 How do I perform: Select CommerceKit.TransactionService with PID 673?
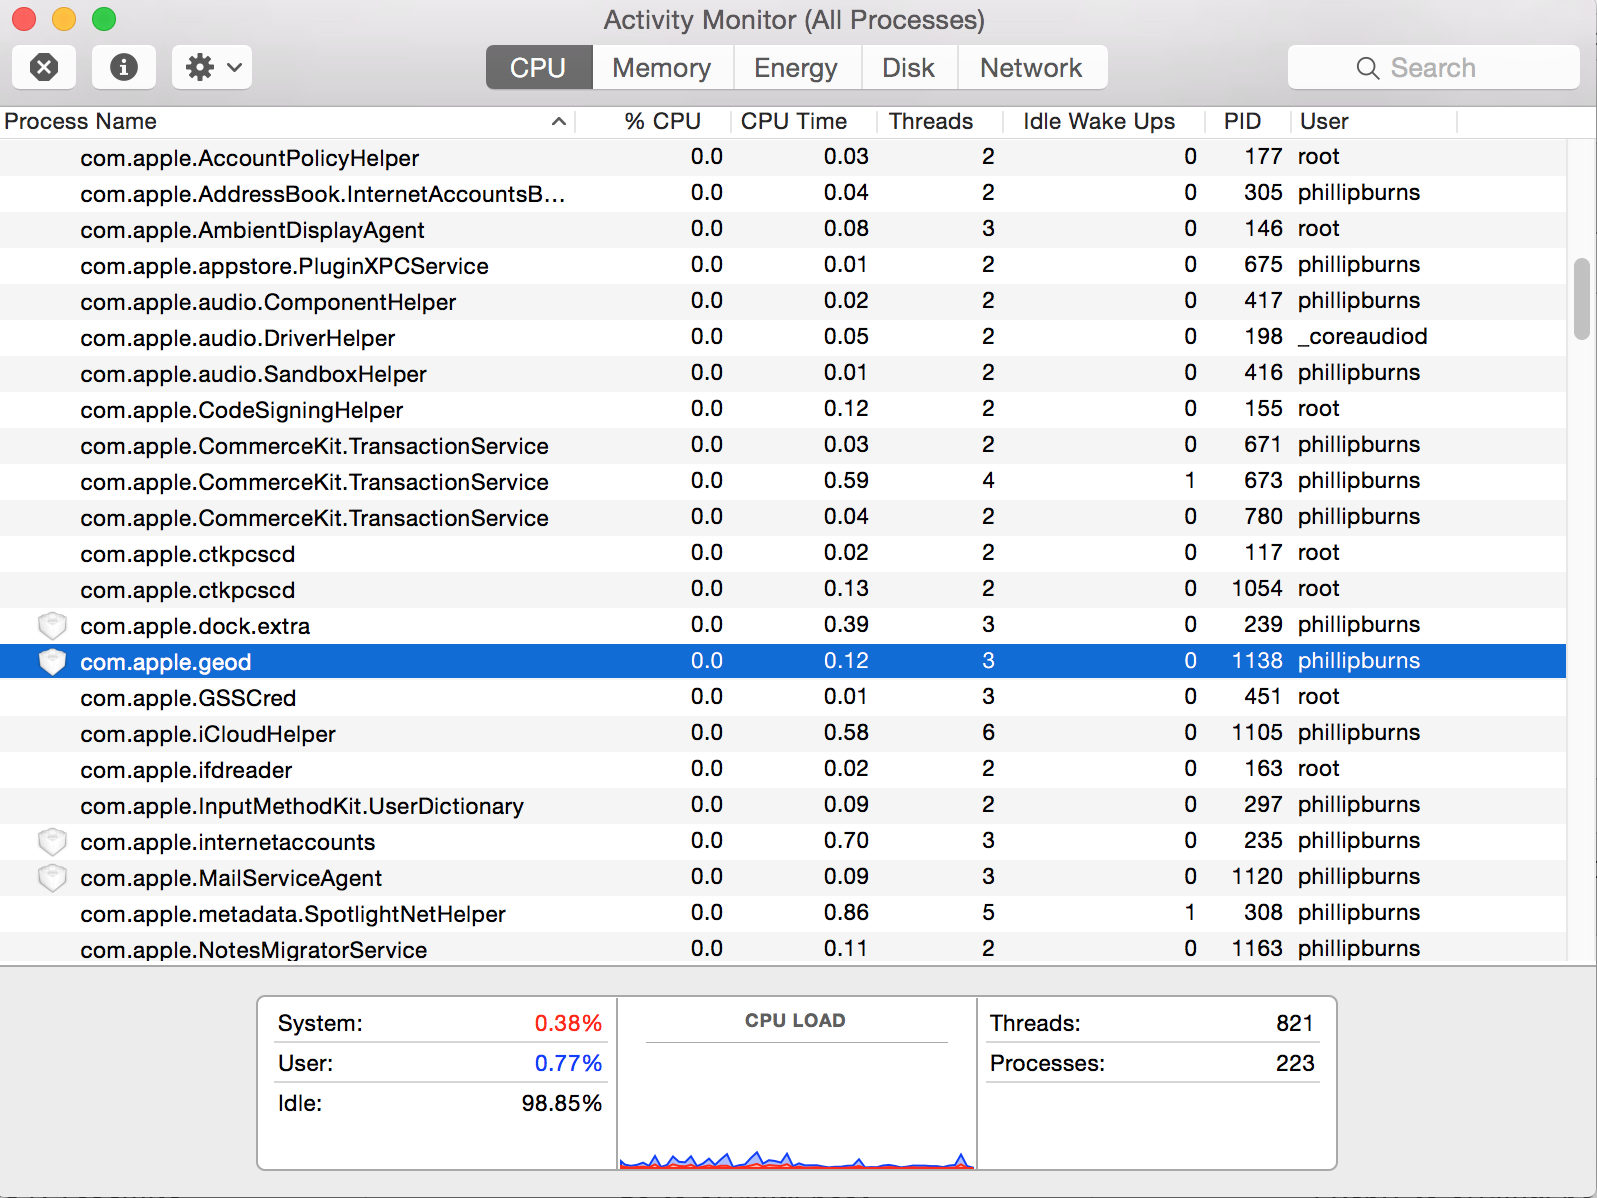pos(783,482)
